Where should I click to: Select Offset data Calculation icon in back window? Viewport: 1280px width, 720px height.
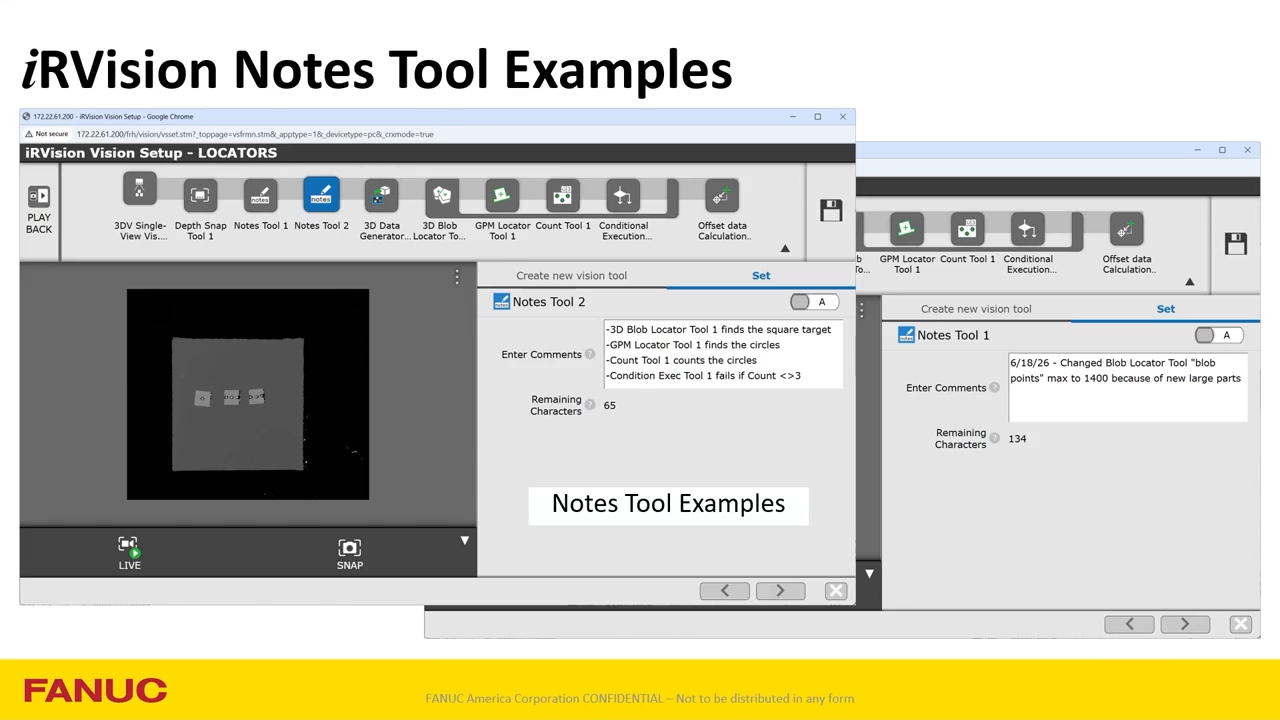[x=1126, y=229]
